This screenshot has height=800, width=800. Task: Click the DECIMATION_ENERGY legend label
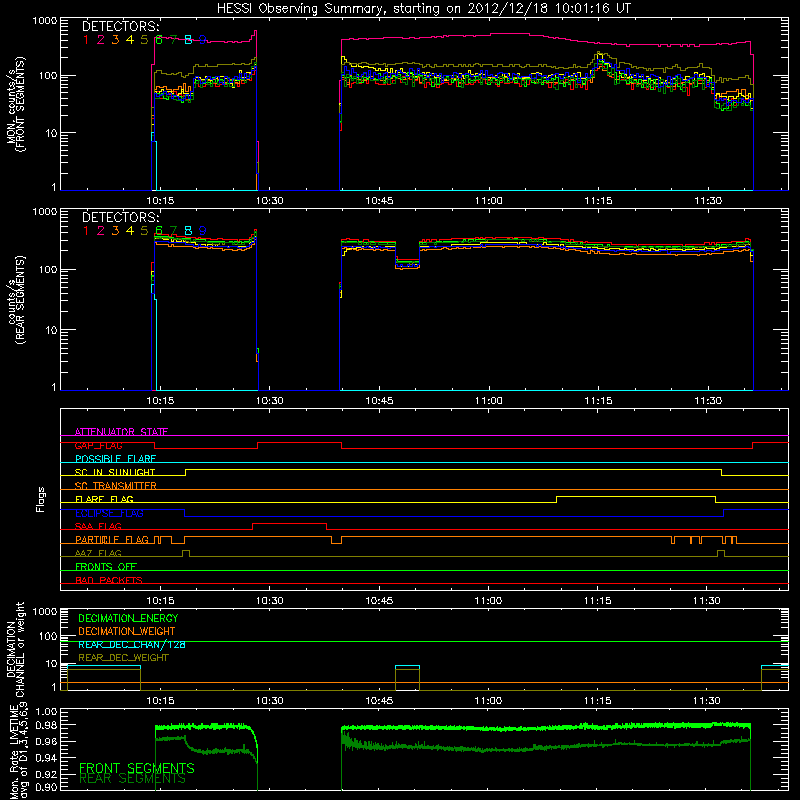point(128,618)
